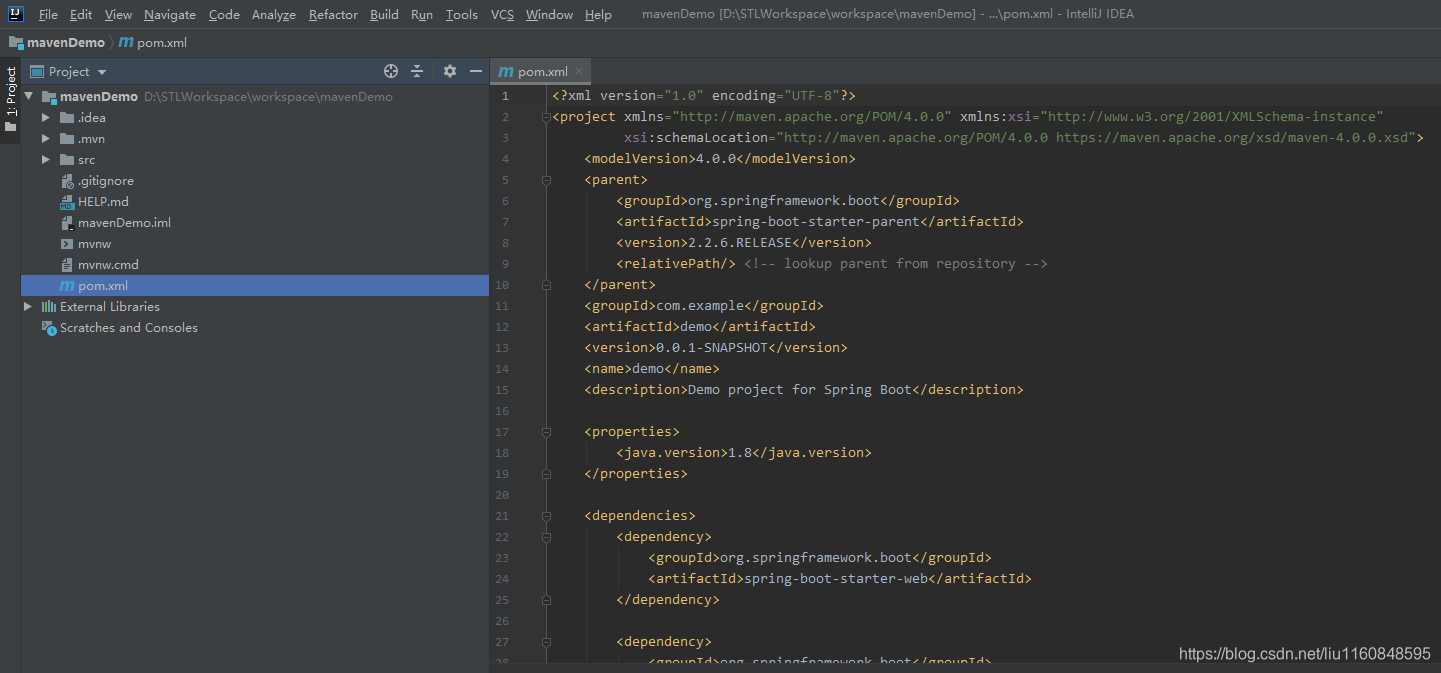Open the Project view dropdown
The height and width of the screenshot is (673, 1441).
[x=102, y=72]
